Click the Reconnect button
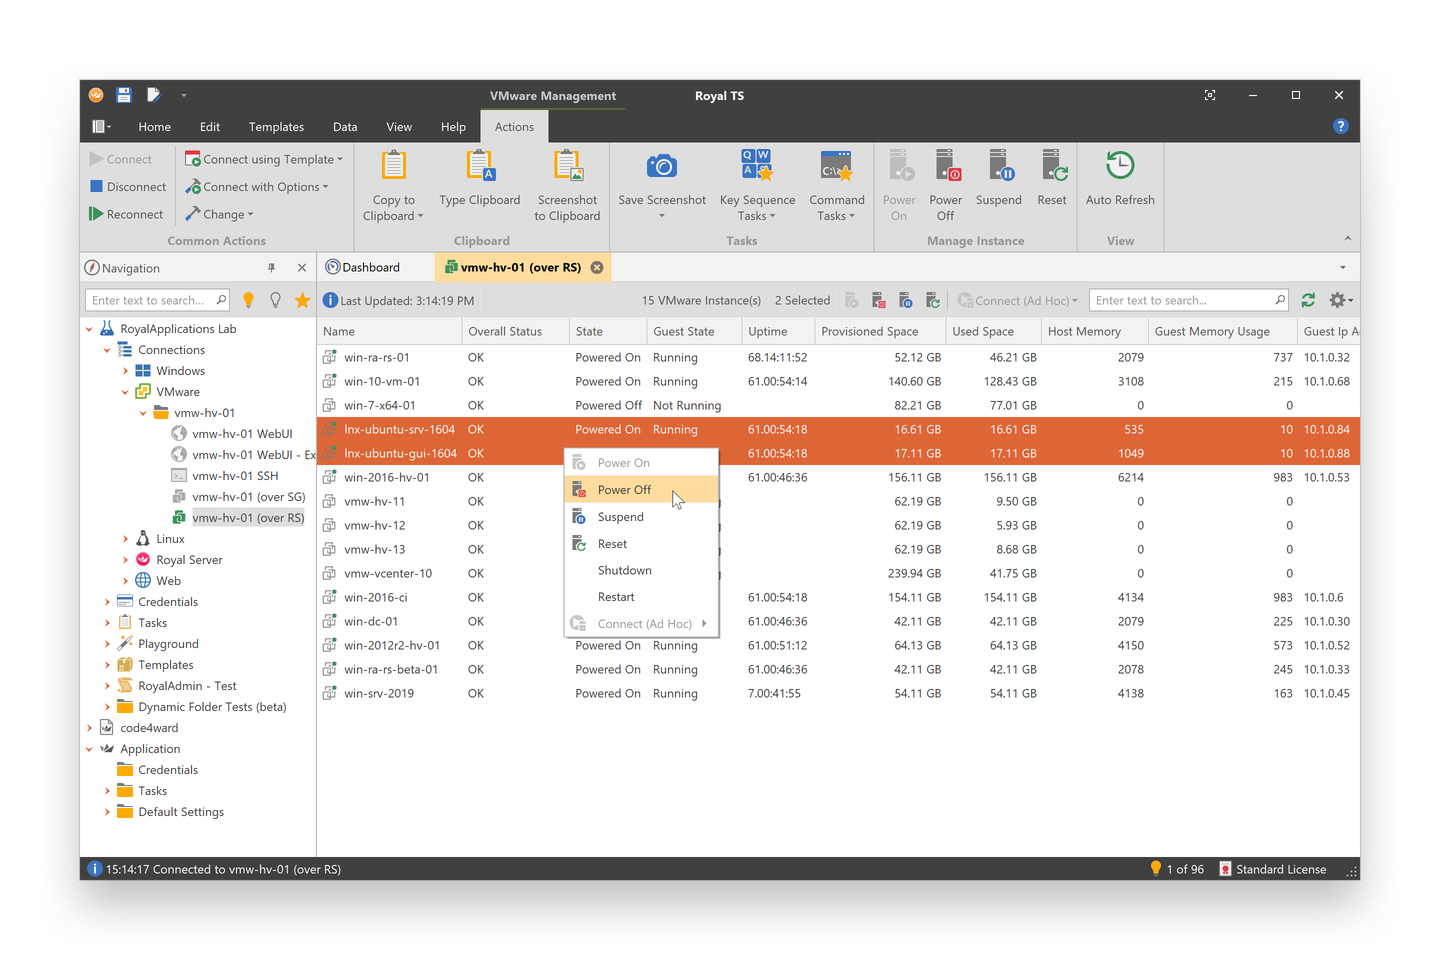 click(127, 213)
